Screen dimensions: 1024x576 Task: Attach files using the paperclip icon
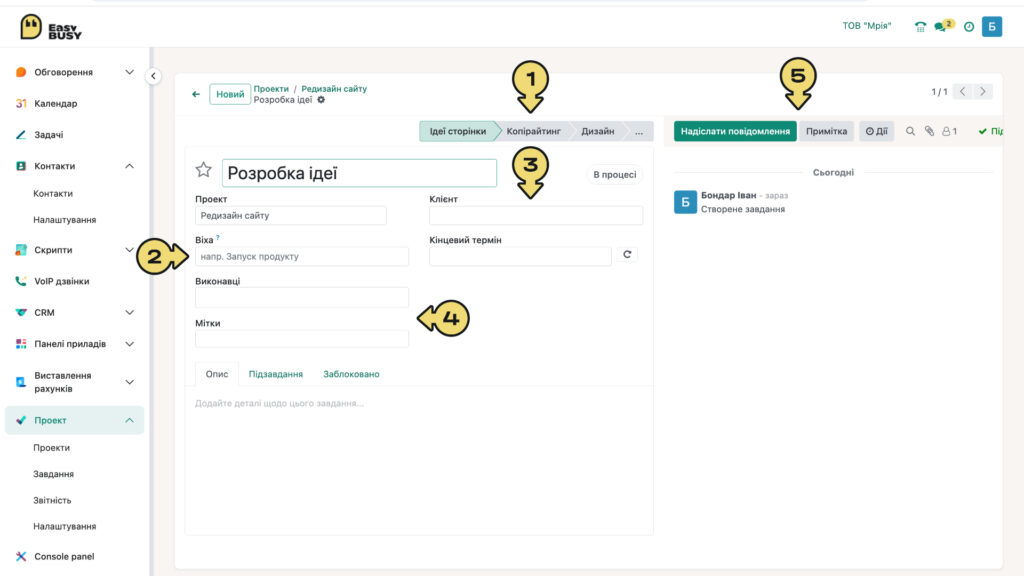coord(929,131)
